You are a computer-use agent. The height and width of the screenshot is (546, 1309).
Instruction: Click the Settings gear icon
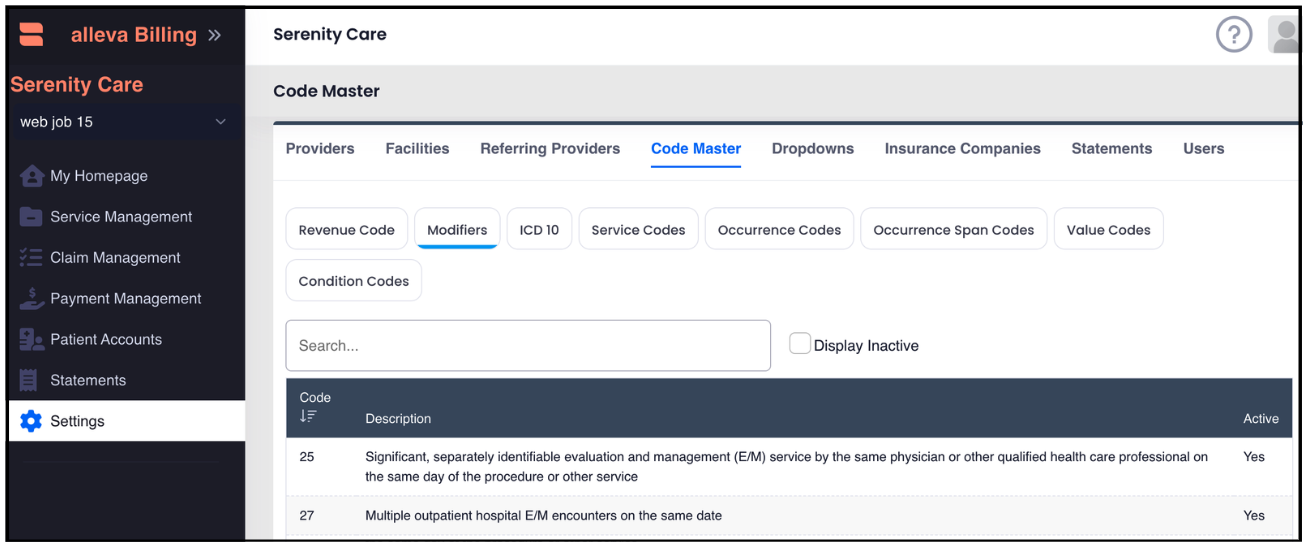[x=32, y=421]
